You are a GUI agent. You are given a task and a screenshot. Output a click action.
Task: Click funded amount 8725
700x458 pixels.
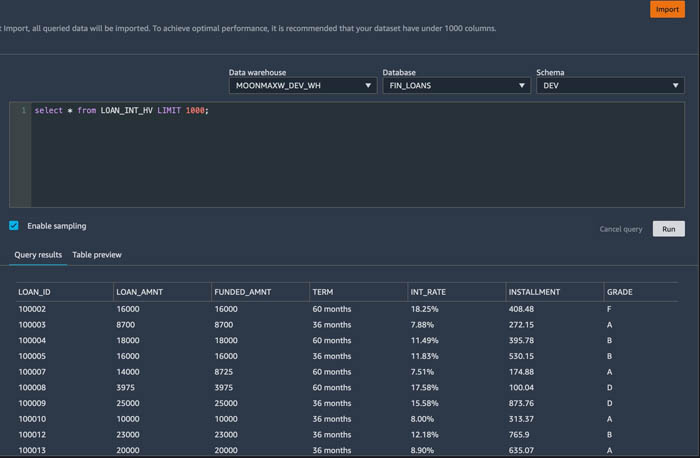click(x=223, y=372)
